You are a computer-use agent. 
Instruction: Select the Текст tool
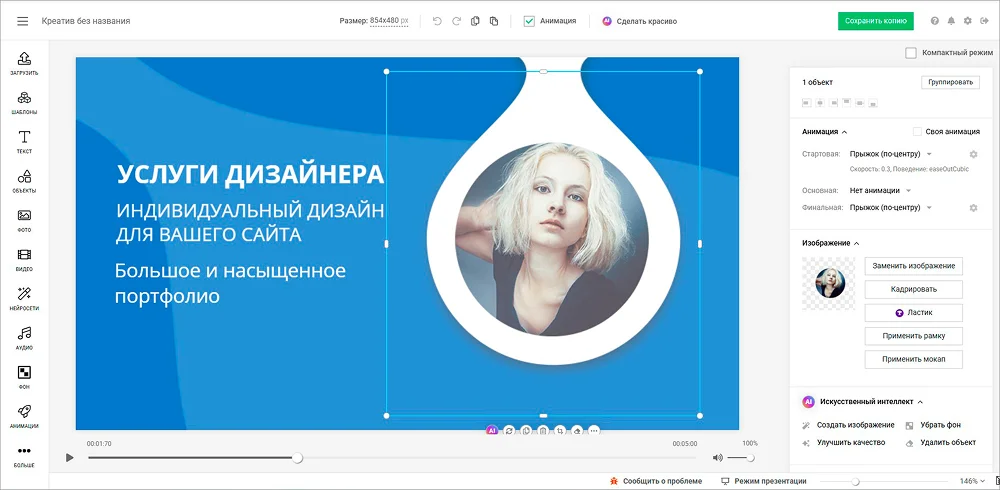click(x=24, y=142)
